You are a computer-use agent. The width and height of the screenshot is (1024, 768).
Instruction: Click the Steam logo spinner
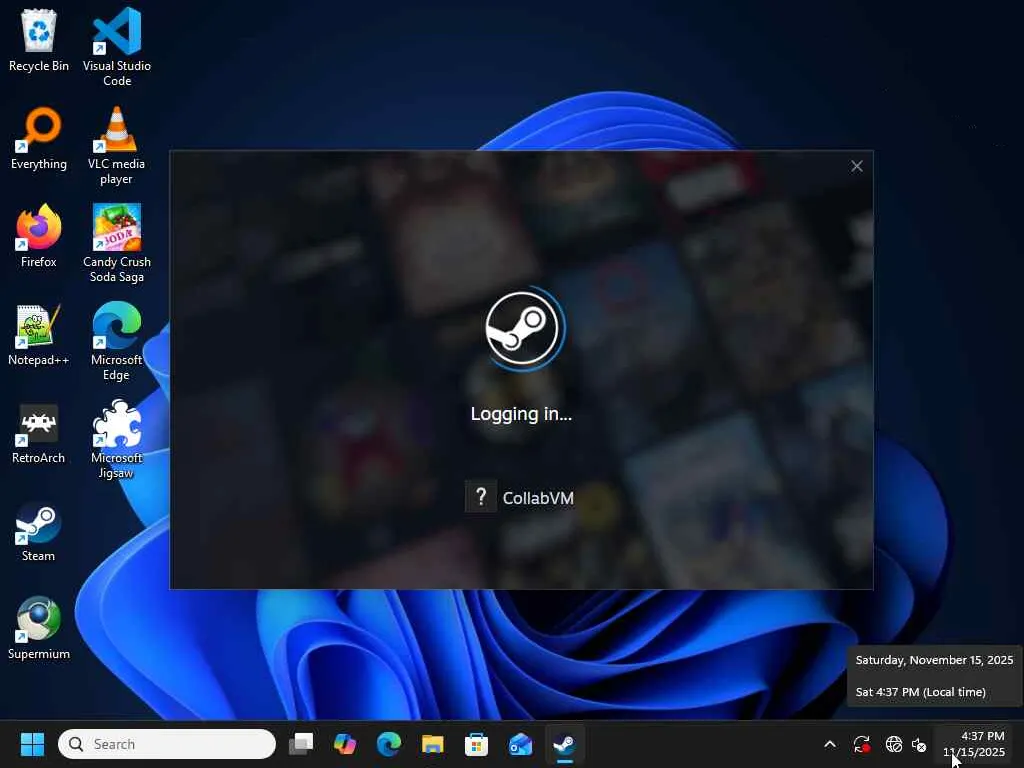tap(522, 328)
